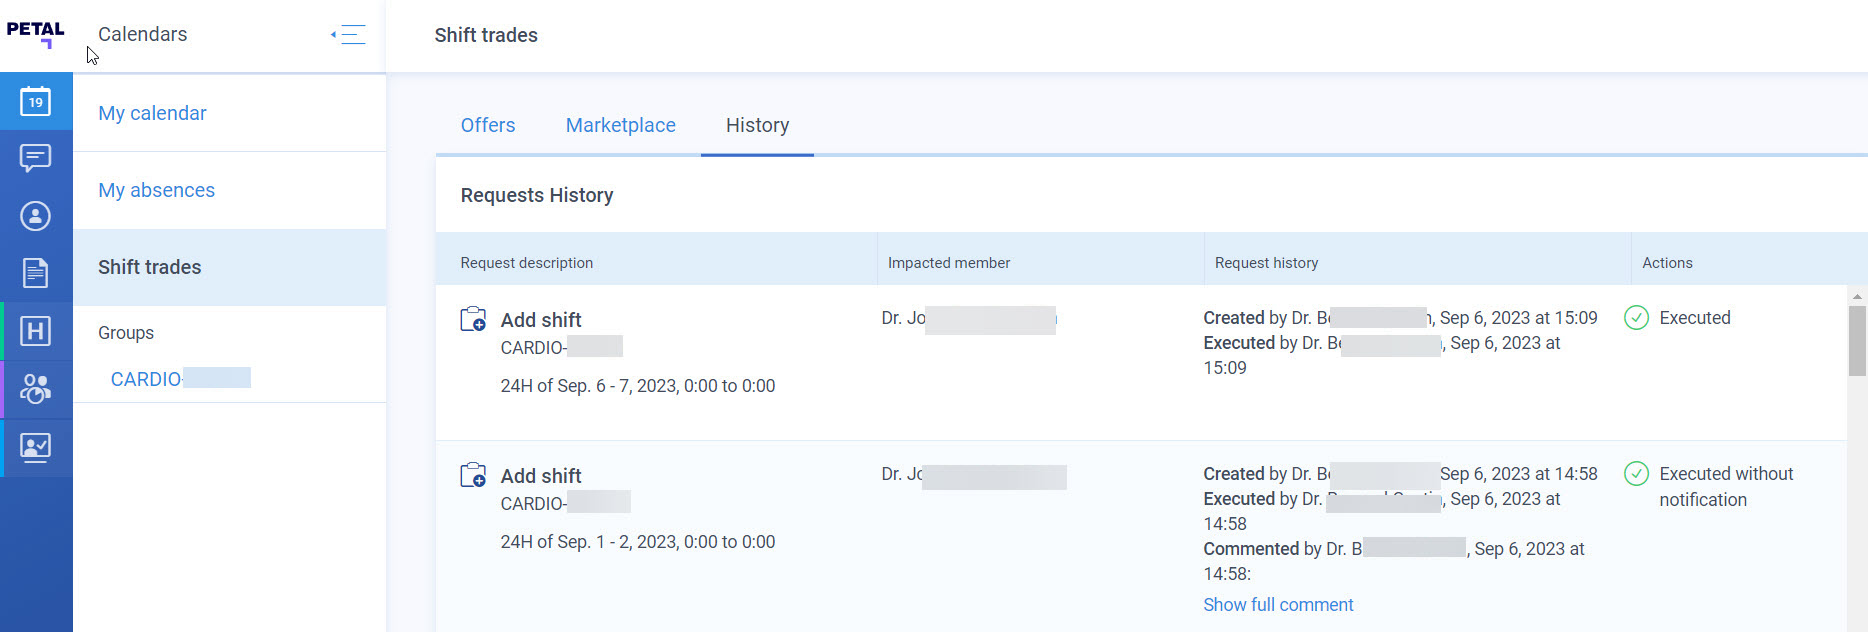Switch to the Offers tab

488,125
